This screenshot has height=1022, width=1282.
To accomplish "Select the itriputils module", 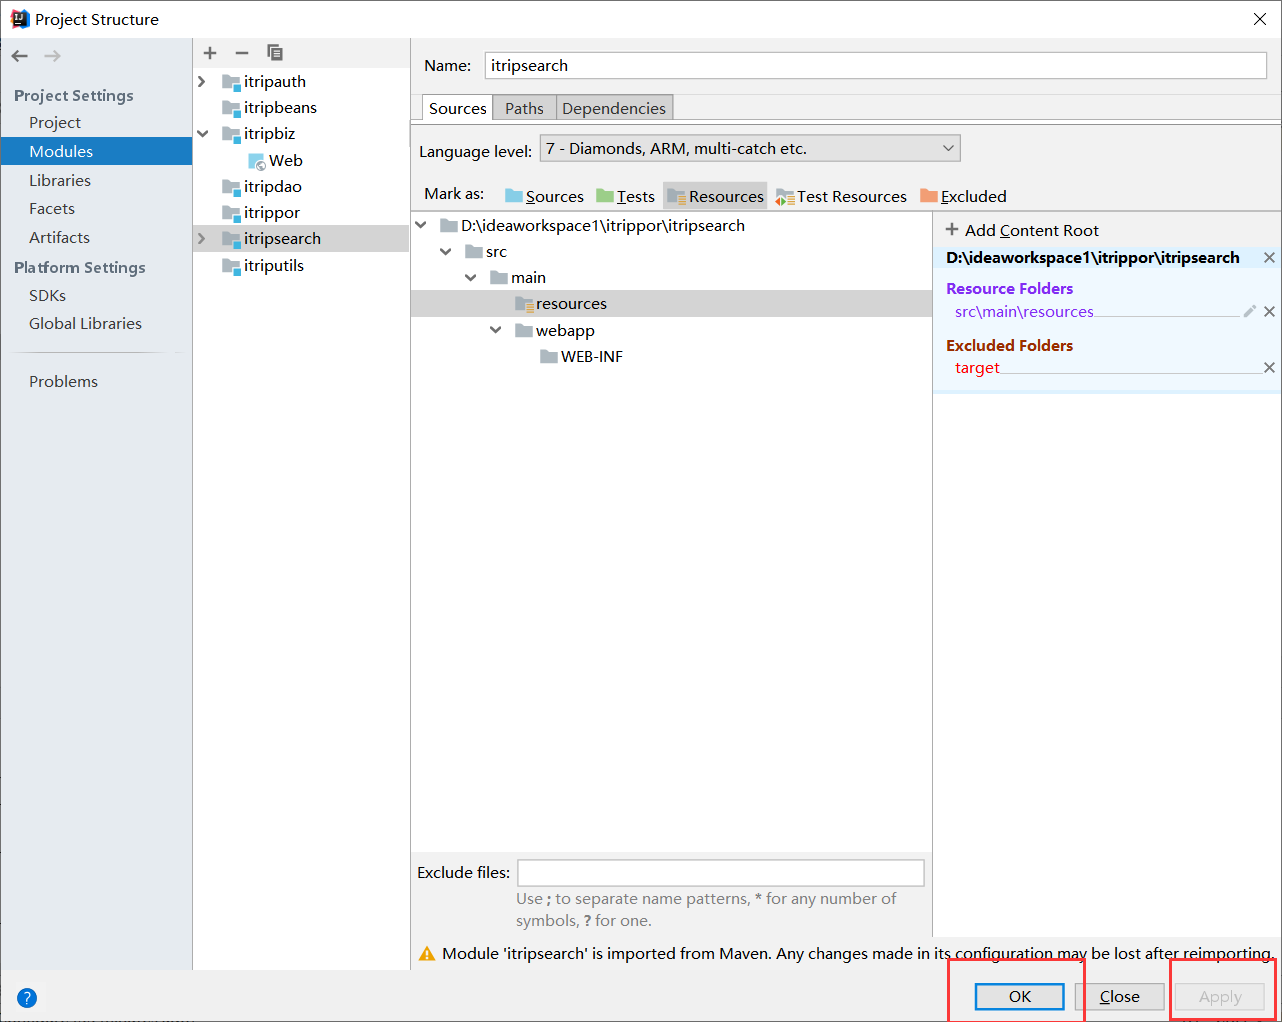I will (274, 266).
